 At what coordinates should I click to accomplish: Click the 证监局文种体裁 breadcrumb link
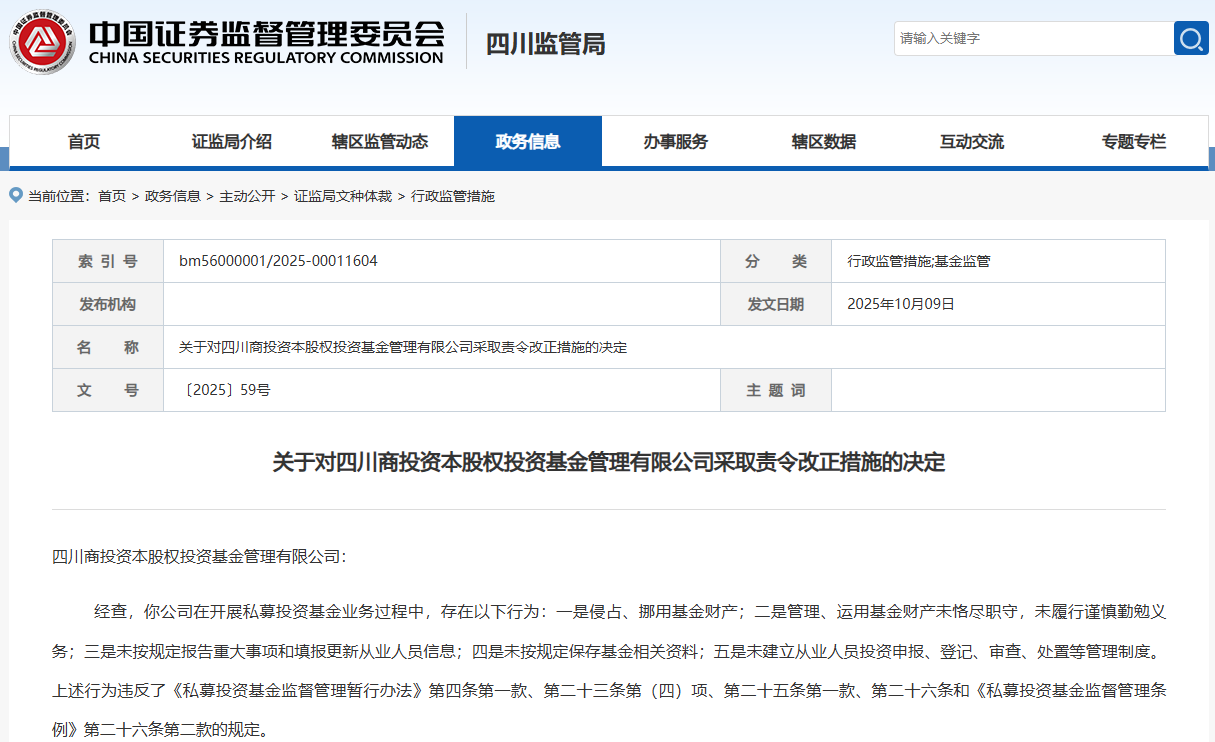click(343, 196)
